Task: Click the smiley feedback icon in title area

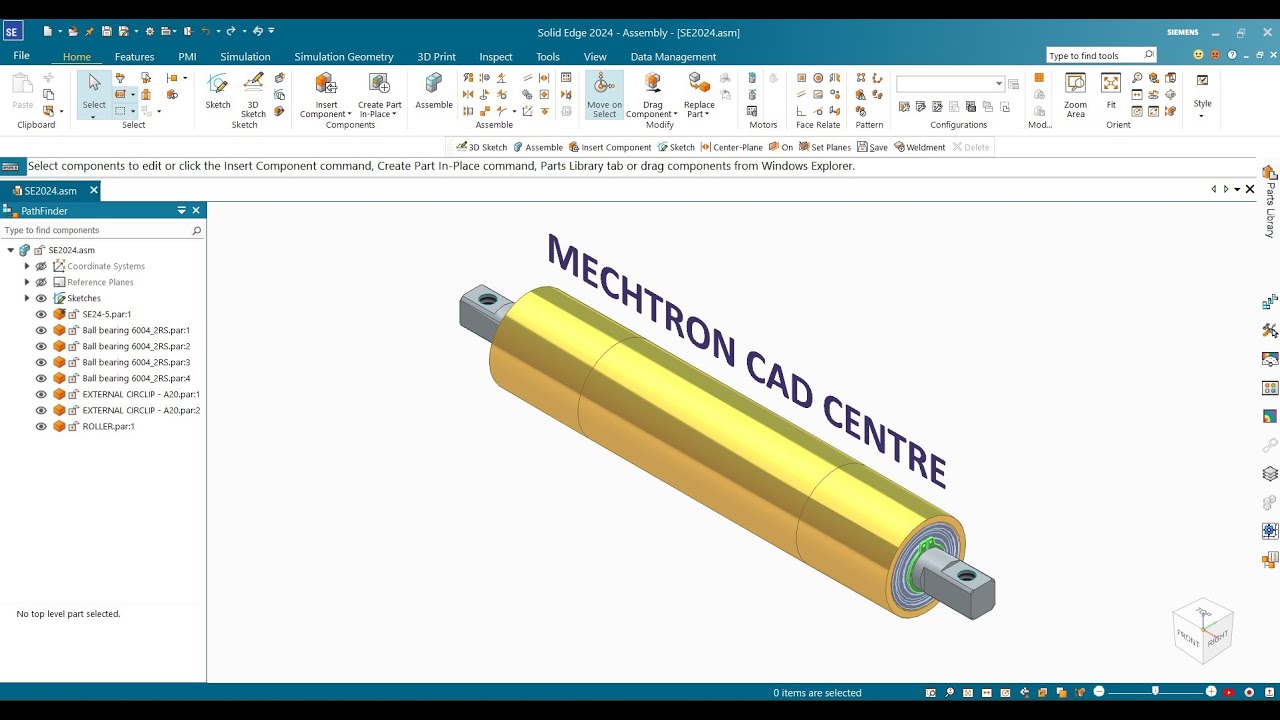Action: pyautogui.click(x=1198, y=55)
